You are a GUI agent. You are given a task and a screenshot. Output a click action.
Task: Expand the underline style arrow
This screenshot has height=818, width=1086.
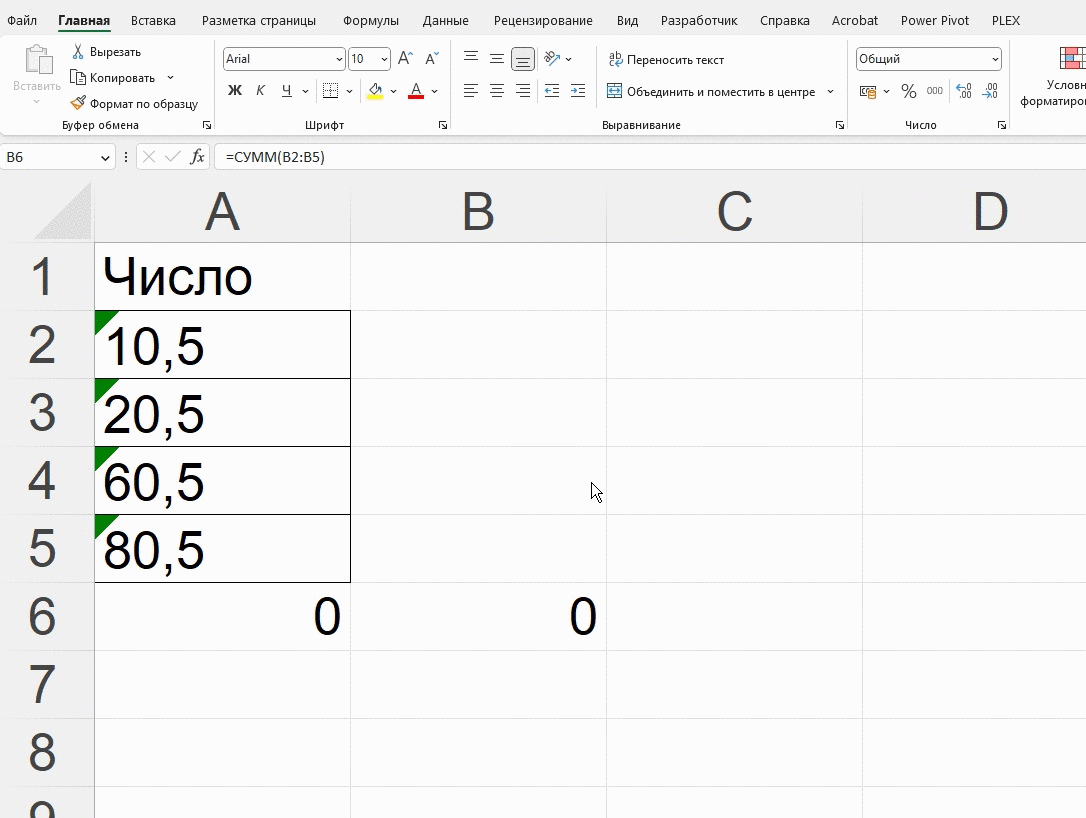coord(305,91)
